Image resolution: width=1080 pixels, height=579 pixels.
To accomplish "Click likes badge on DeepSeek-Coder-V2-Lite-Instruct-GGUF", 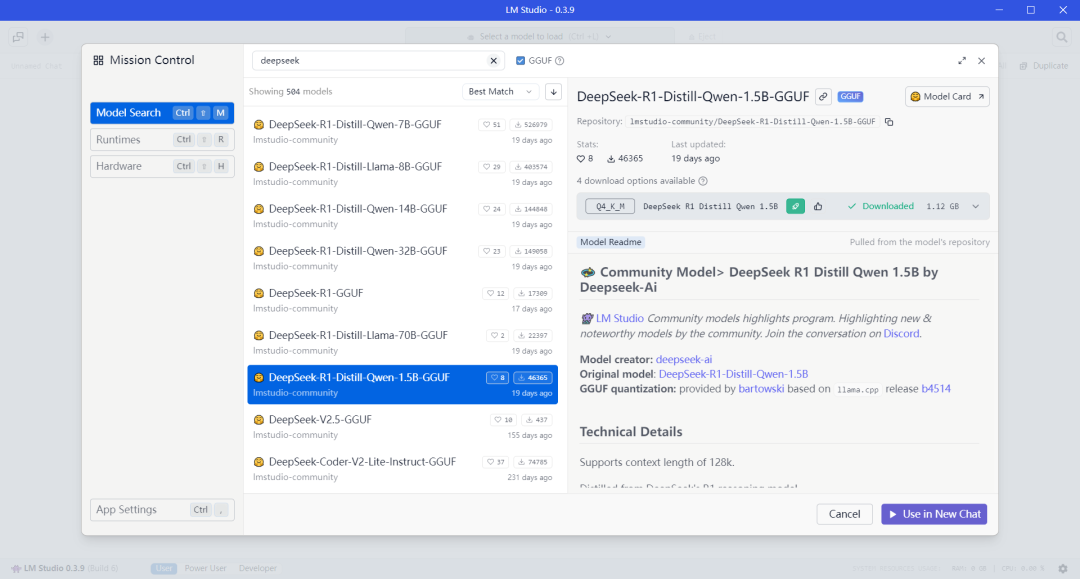I will (x=496, y=462).
